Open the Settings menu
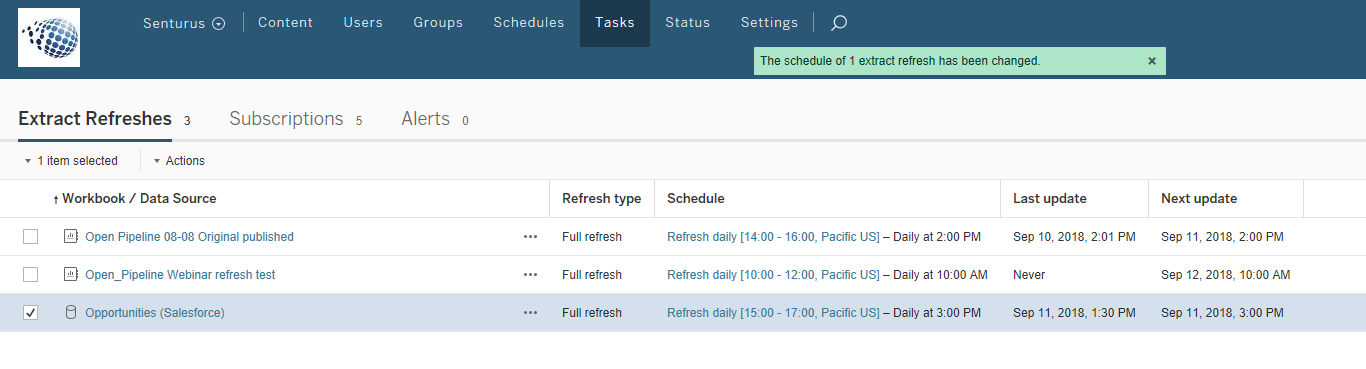 click(769, 22)
